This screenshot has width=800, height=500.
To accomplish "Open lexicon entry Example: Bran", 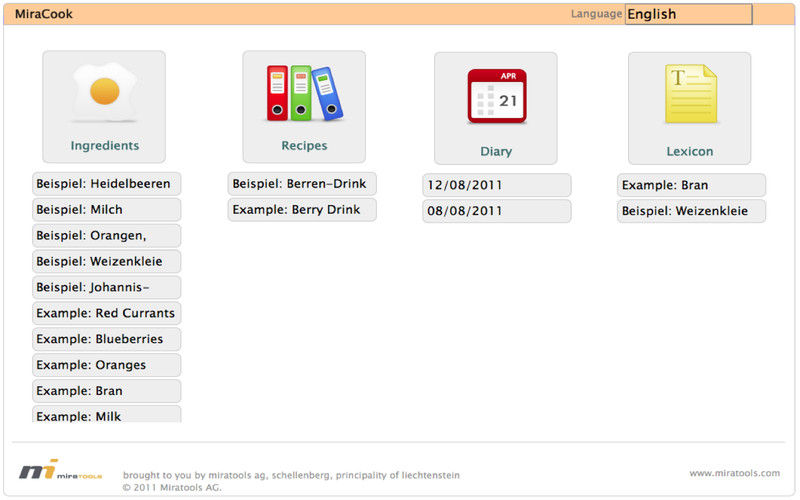I will point(691,185).
